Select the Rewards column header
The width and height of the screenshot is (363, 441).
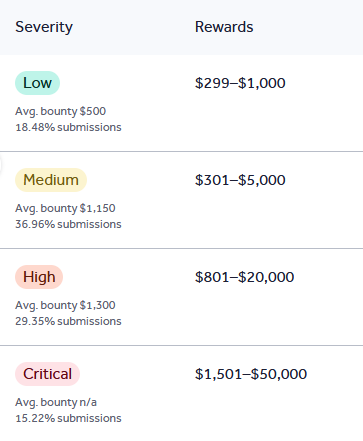pos(224,27)
